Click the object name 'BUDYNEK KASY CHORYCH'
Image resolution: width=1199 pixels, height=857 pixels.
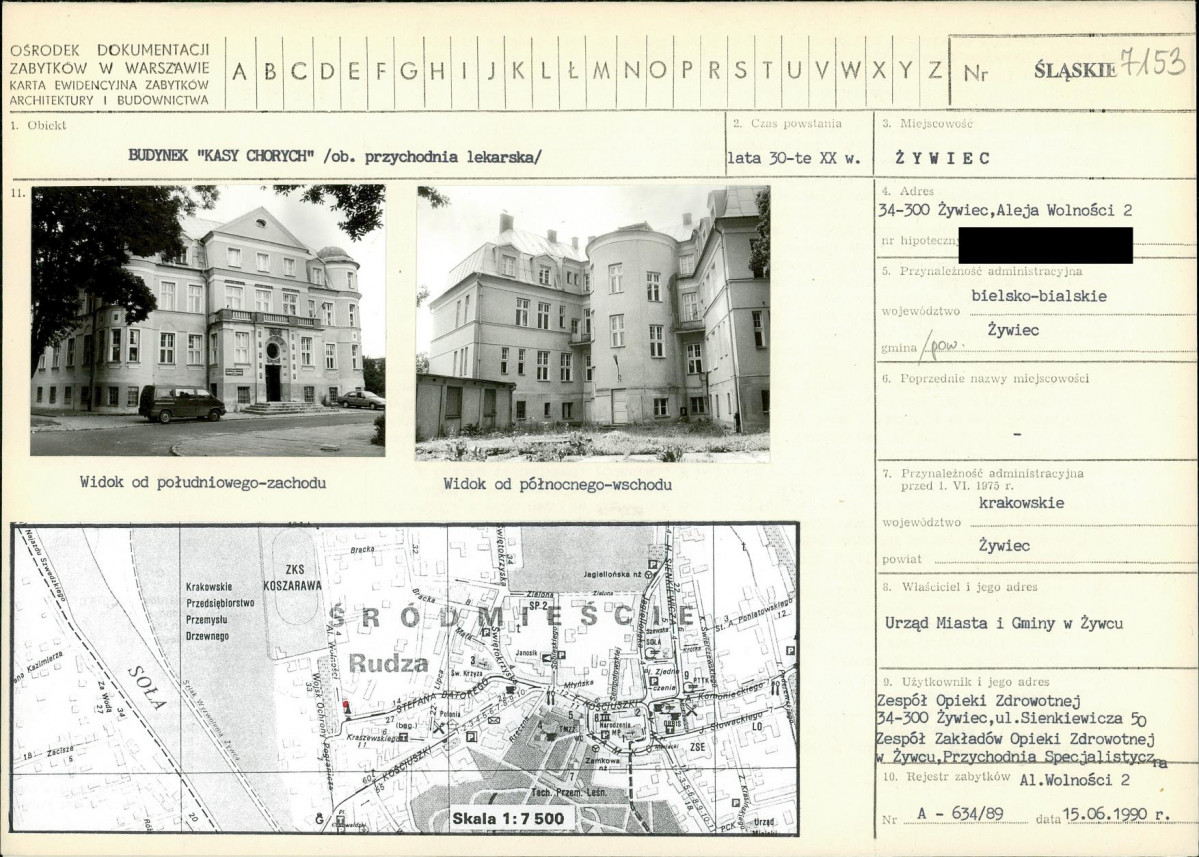click(x=223, y=156)
